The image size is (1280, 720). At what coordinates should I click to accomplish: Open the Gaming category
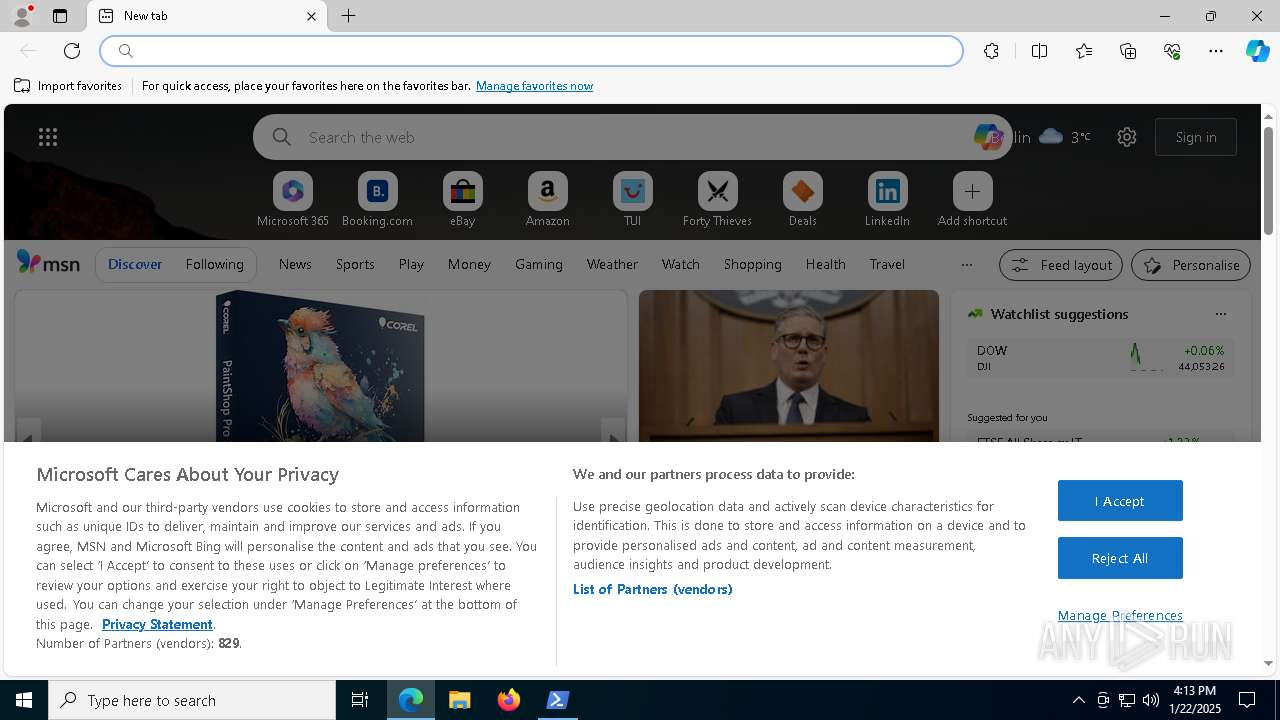pyautogui.click(x=539, y=264)
